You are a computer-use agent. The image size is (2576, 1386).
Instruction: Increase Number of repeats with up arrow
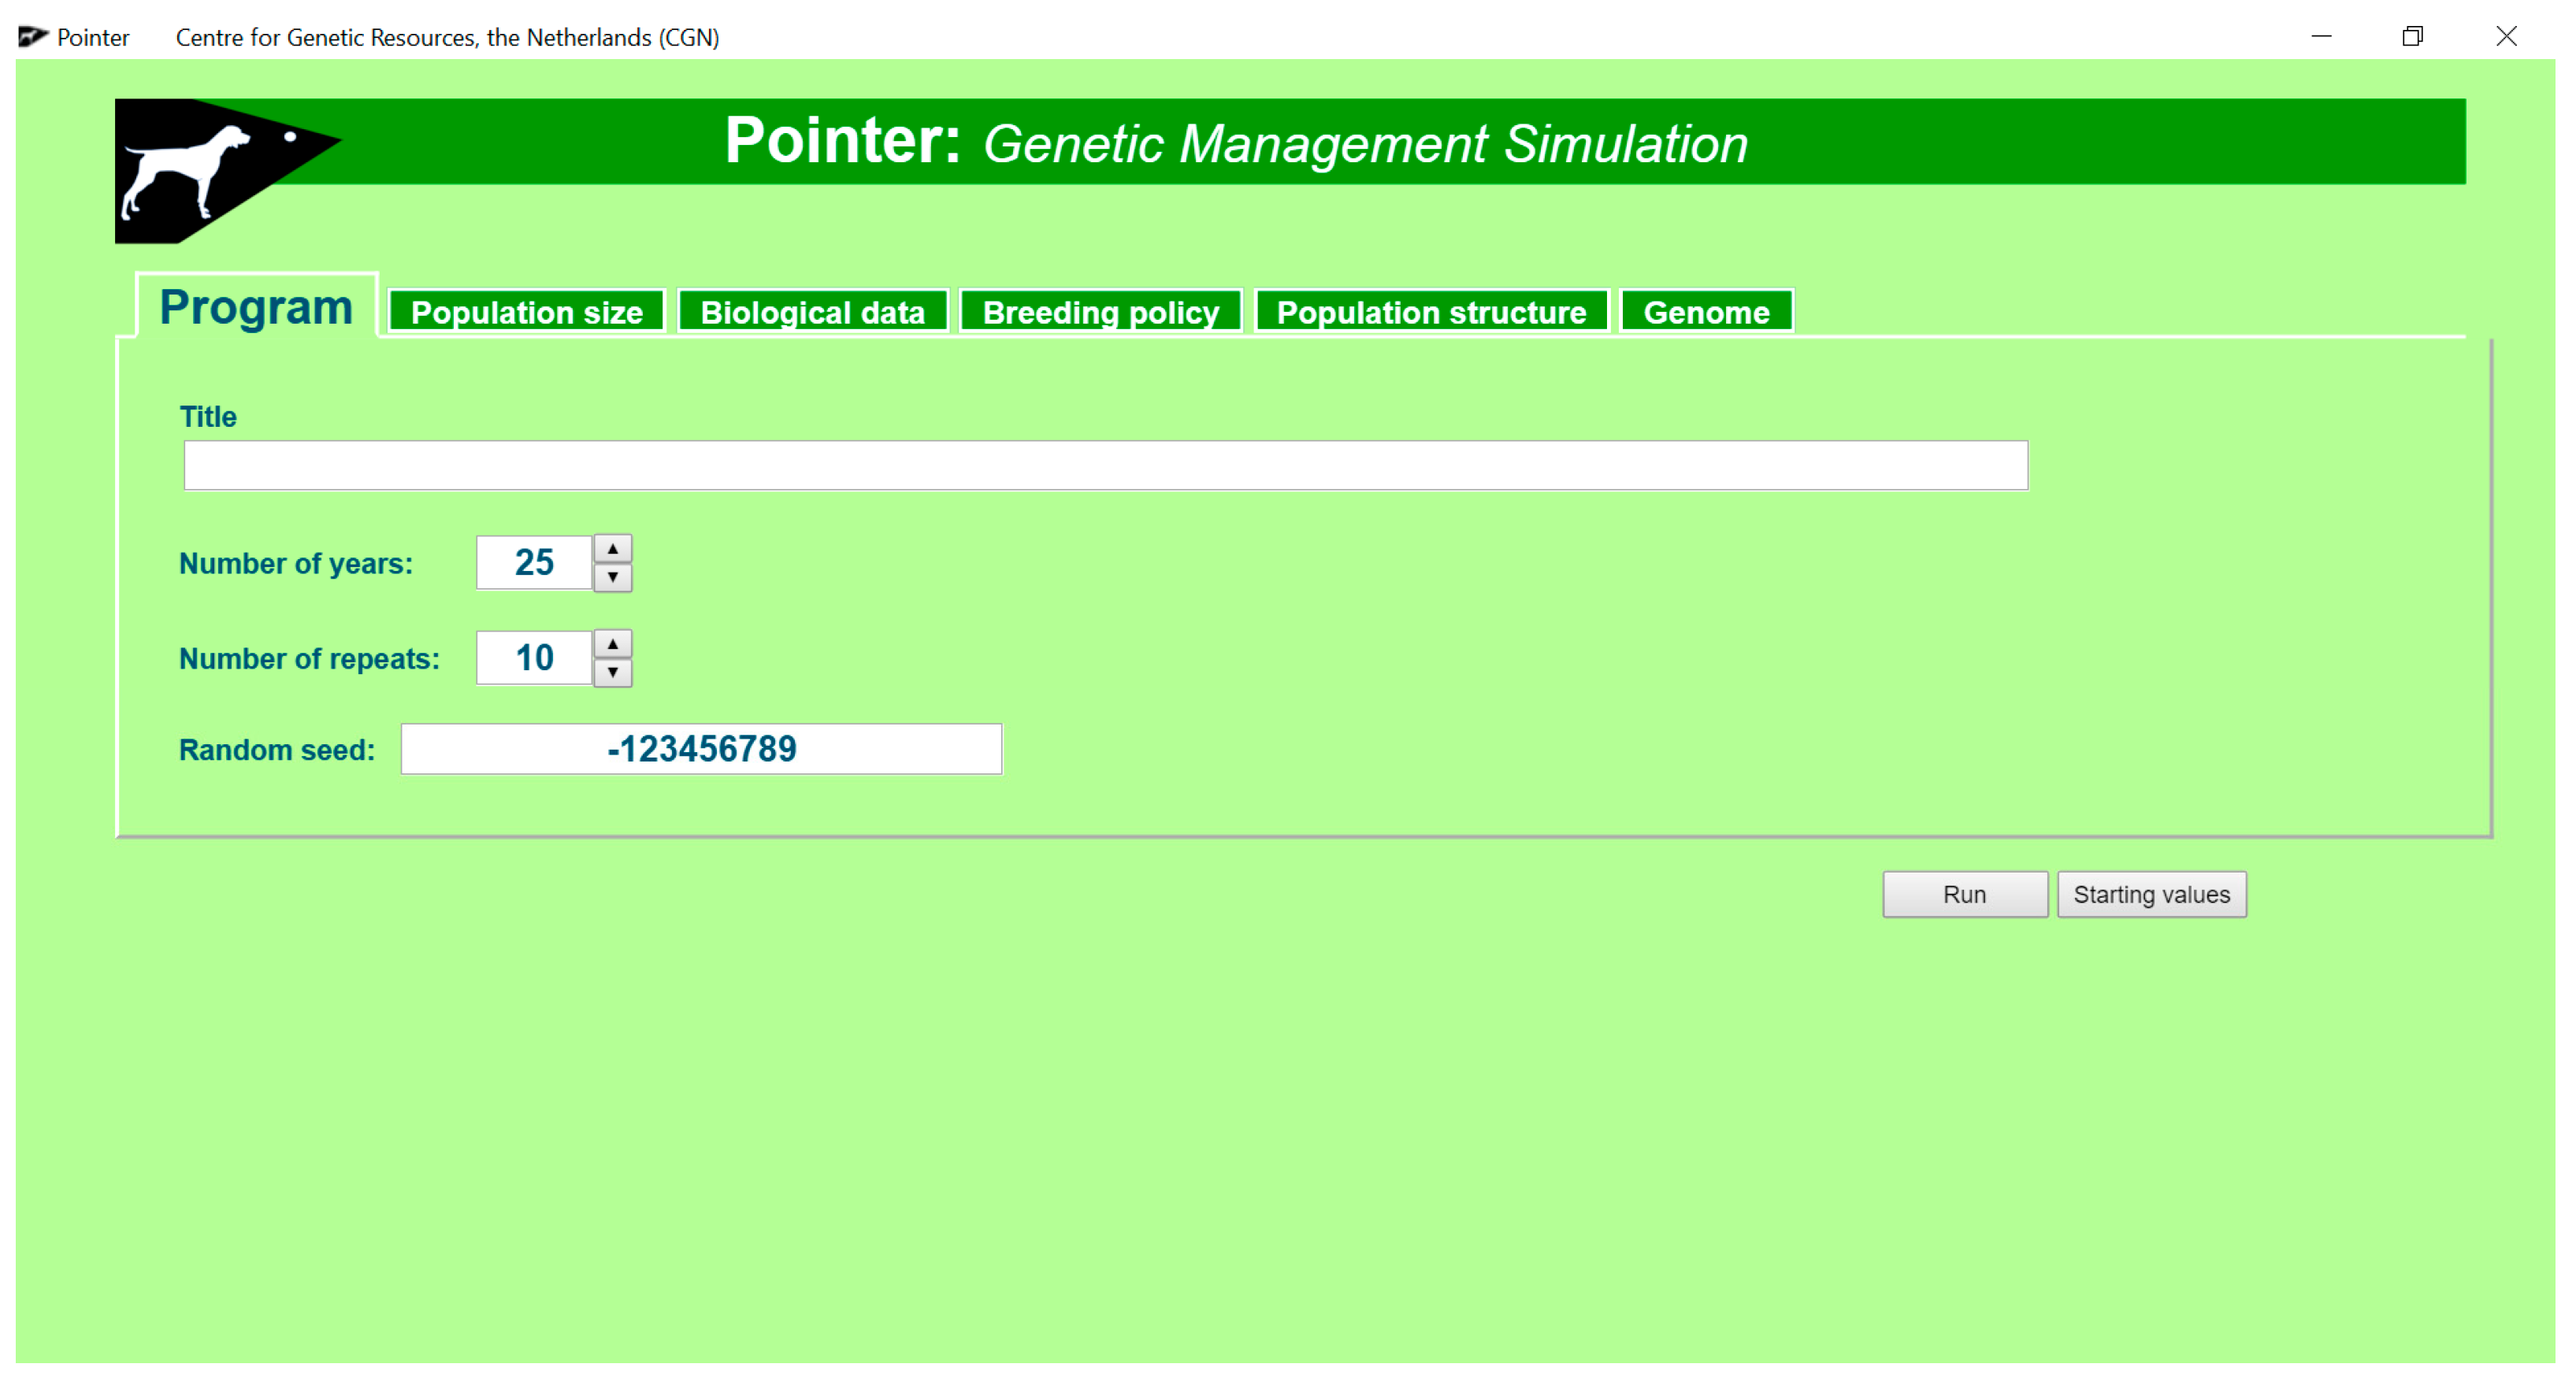[x=612, y=644]
